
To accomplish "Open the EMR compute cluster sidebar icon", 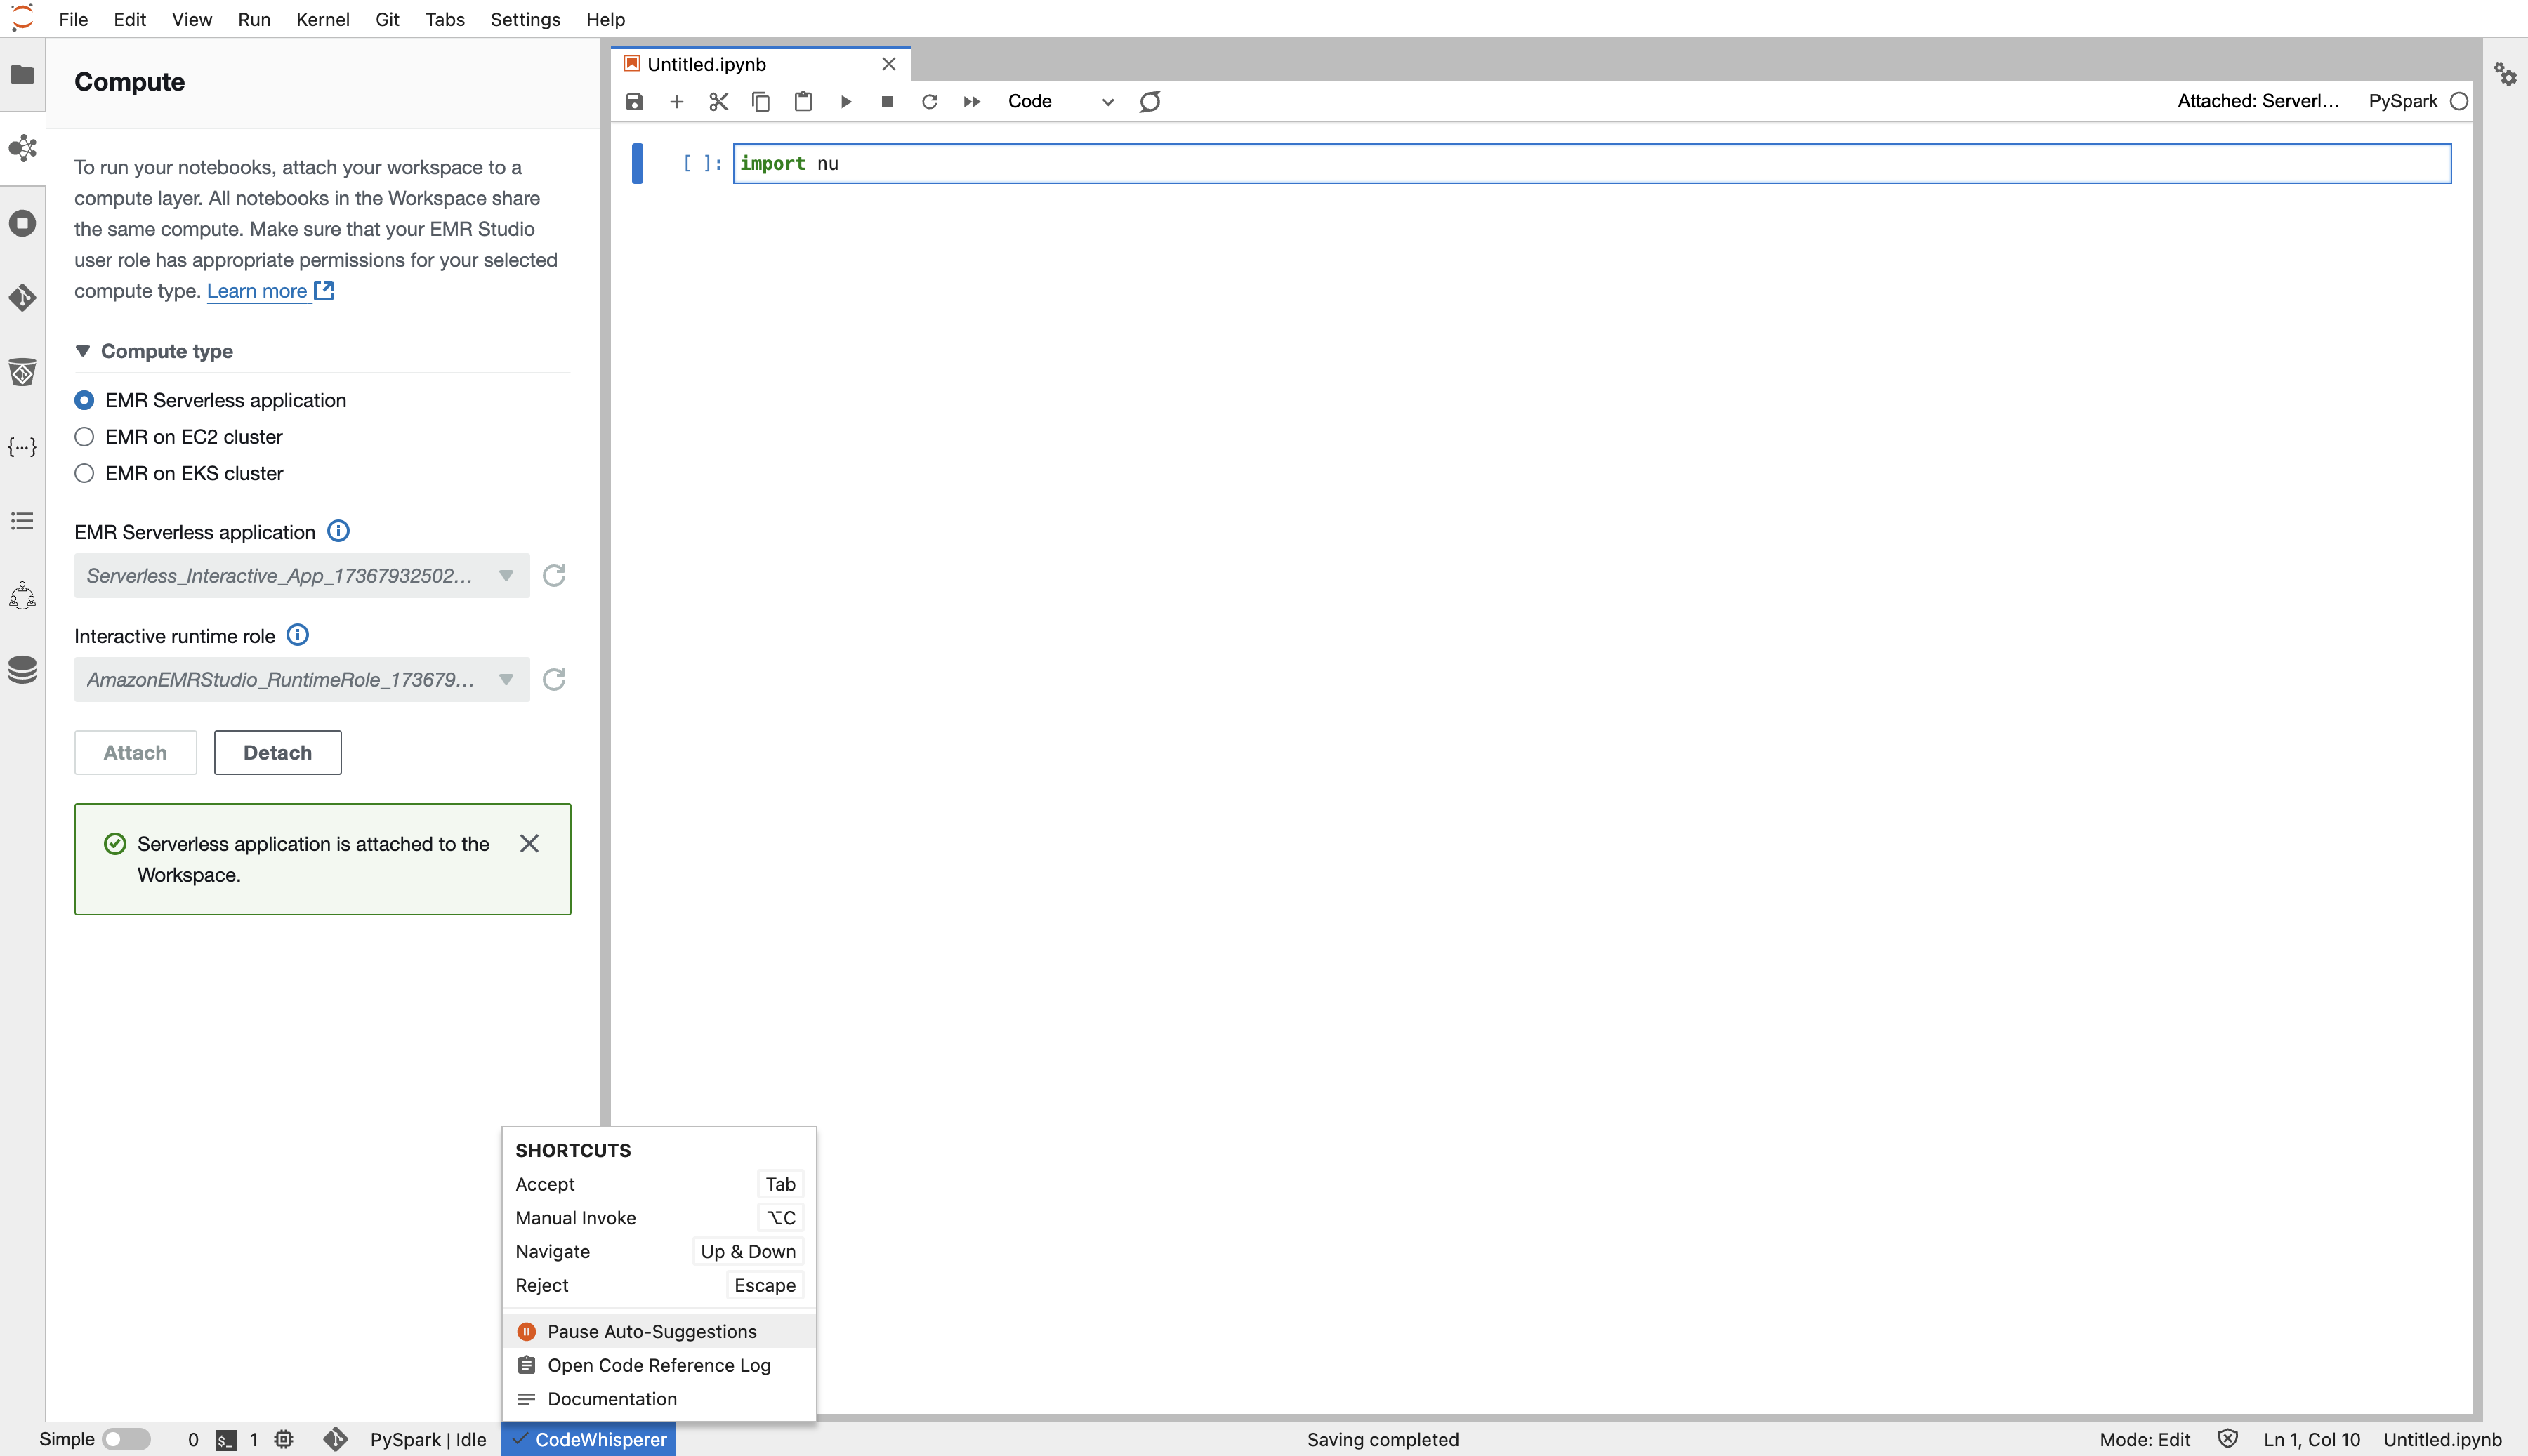I will pyautogui.click(x=22, y=148).
